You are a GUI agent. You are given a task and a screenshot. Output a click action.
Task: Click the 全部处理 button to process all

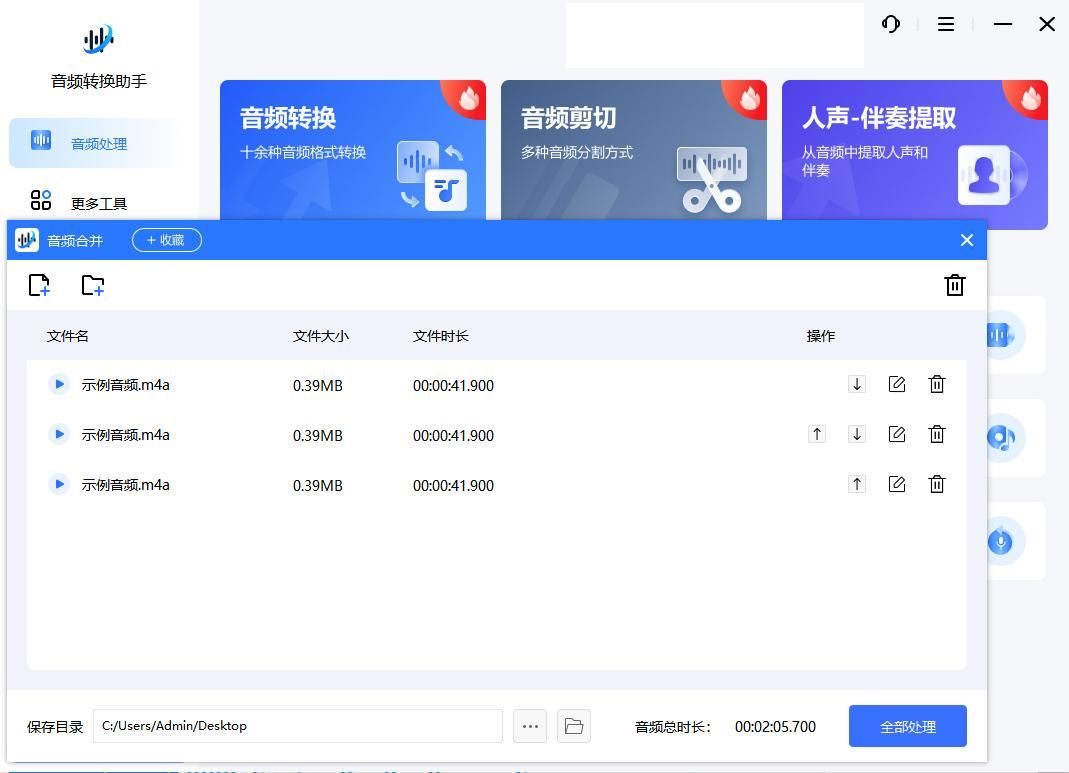coord(907,726)
